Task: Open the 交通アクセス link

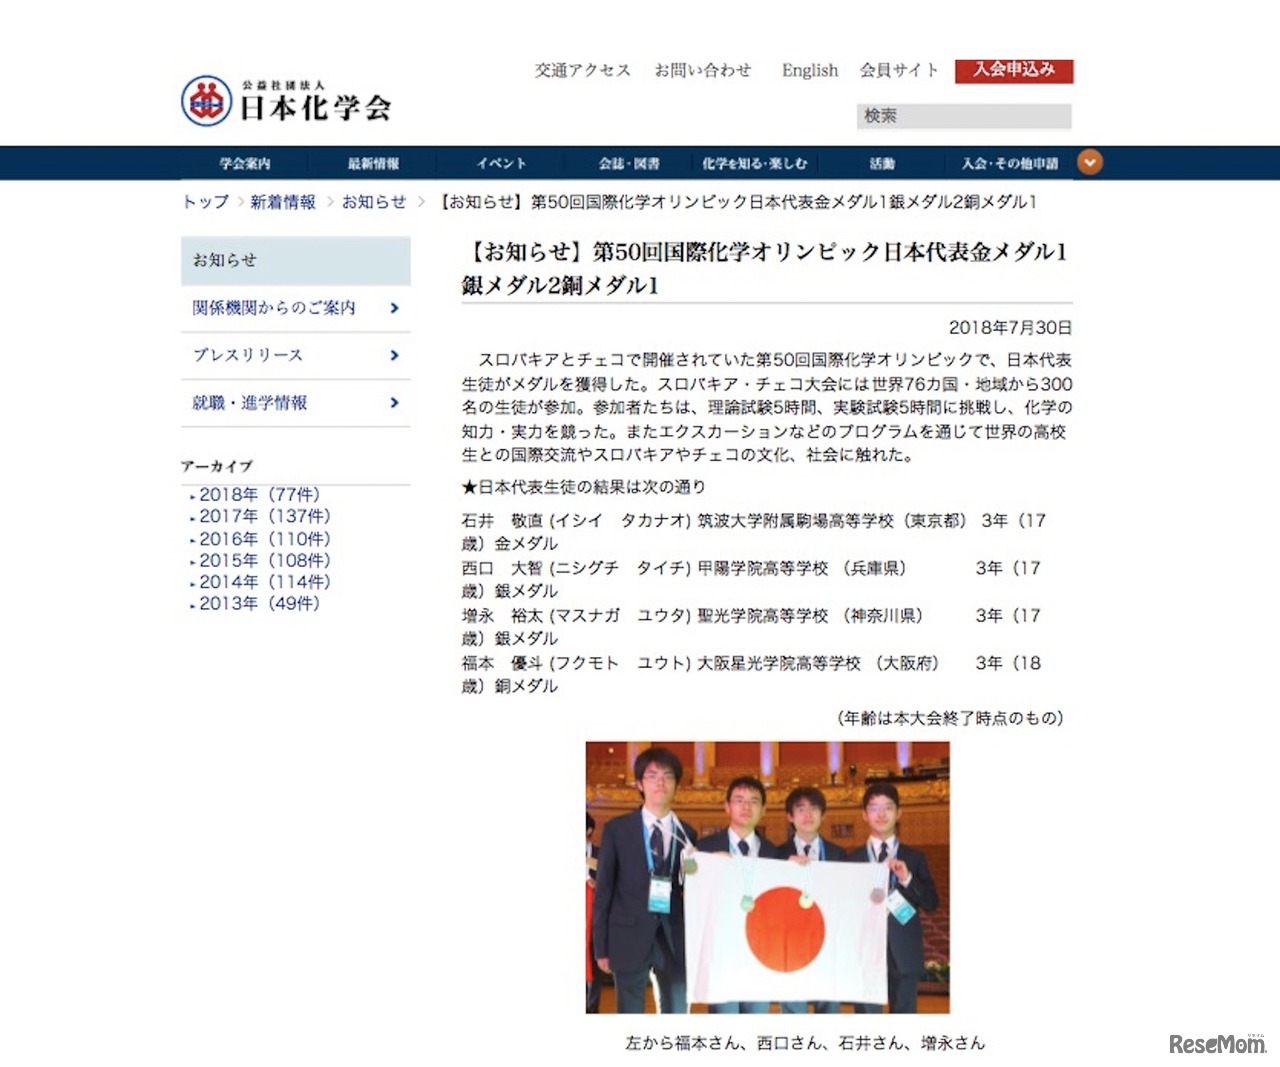Action: point(583,70)
